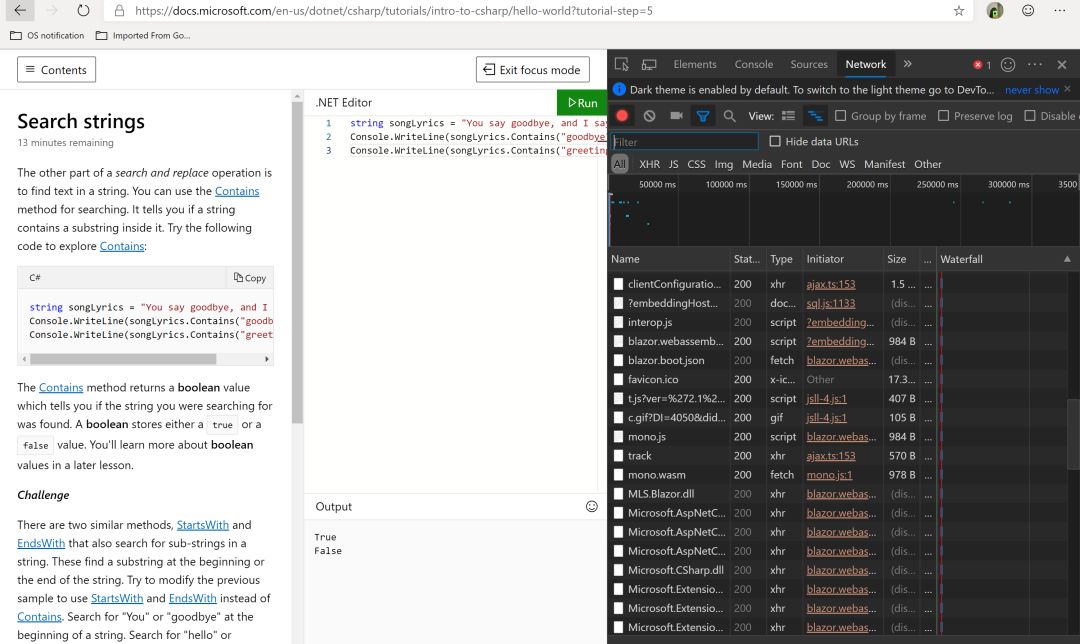This screenshot has width=1080, height=644.
Task: Check Hide data URLs
Action: (775, 141)
